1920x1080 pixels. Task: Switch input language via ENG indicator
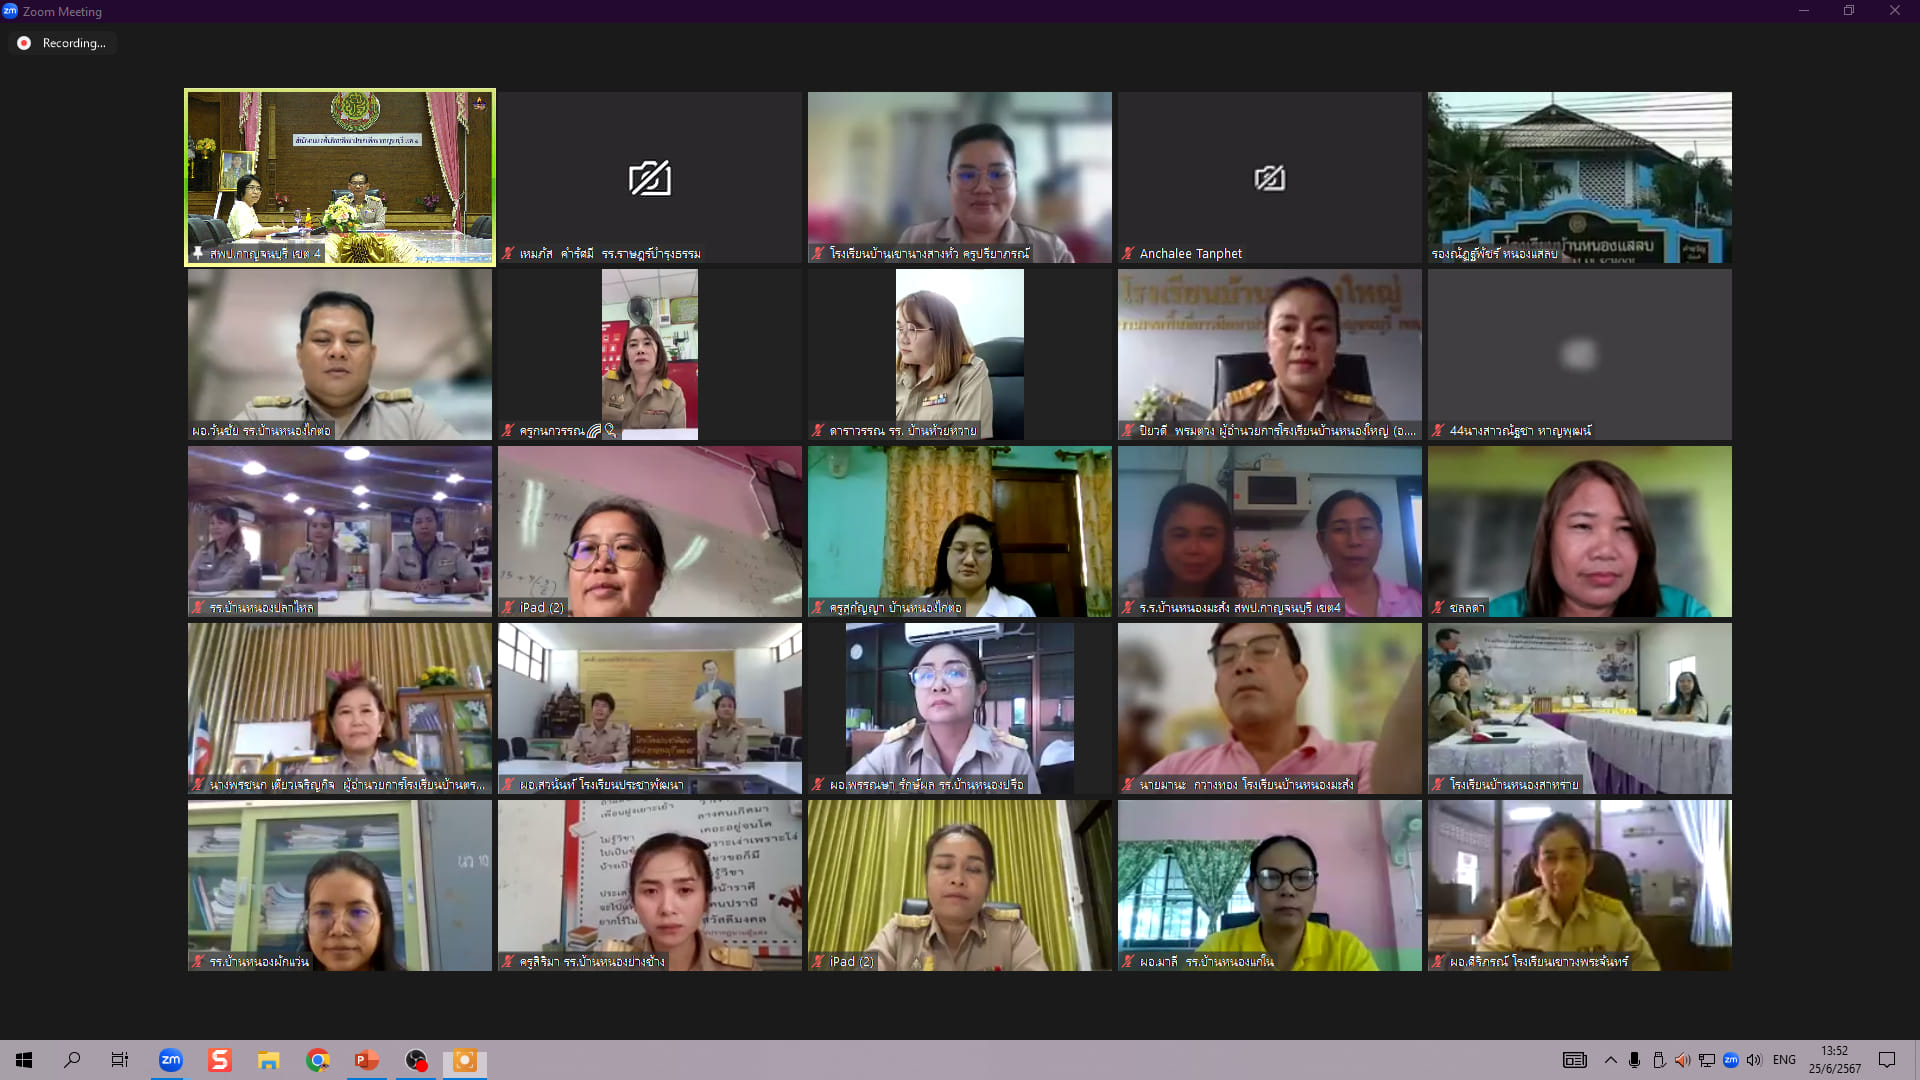point(1784,1060)
